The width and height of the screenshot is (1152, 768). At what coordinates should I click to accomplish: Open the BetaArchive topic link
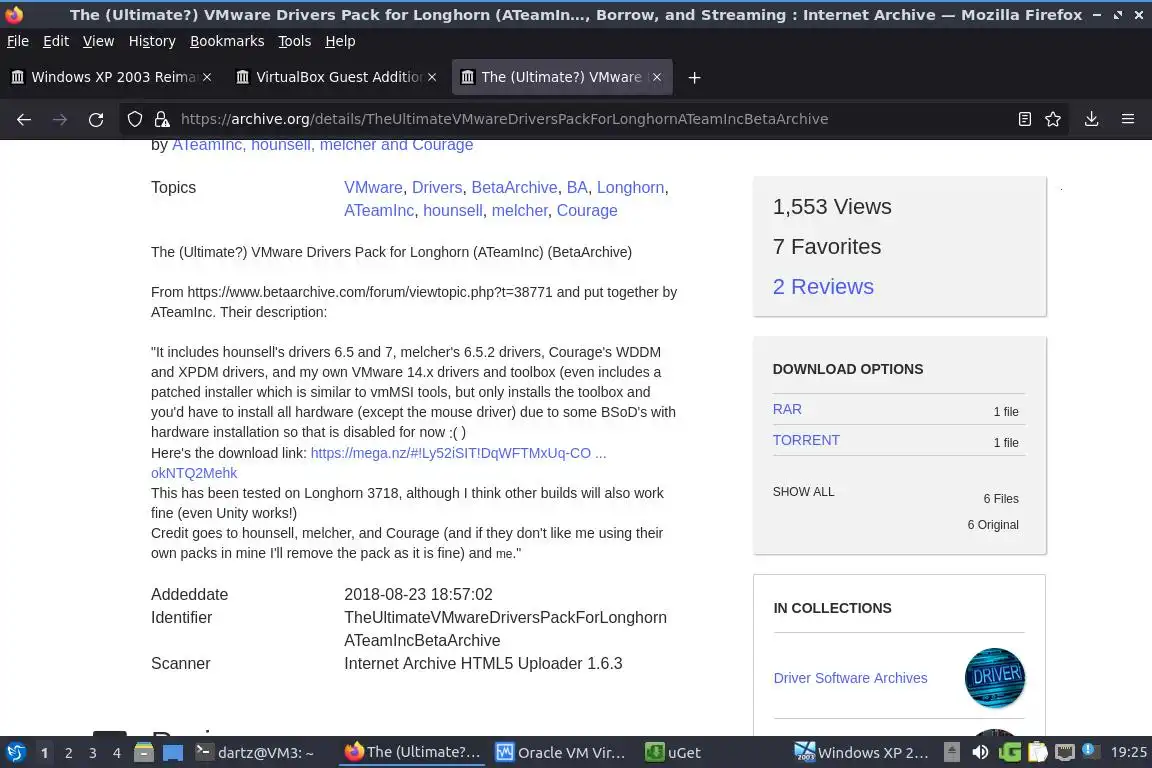click(x=514, y=187)
